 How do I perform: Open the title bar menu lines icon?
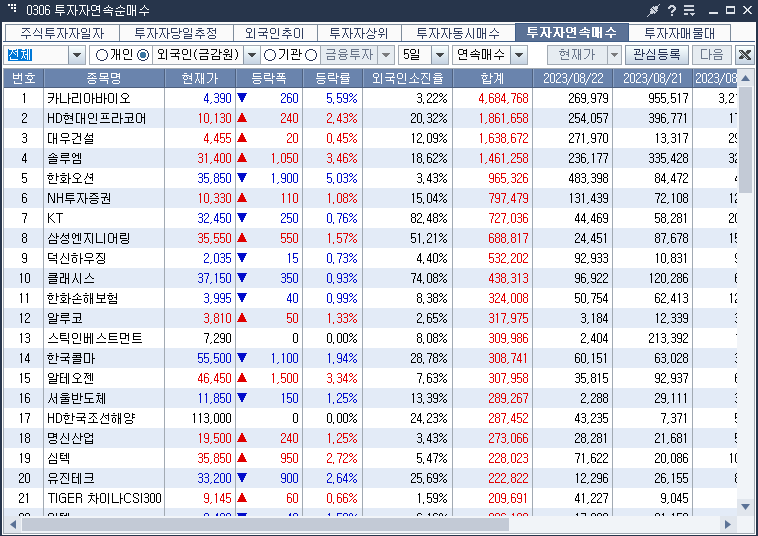click(689, 10)
